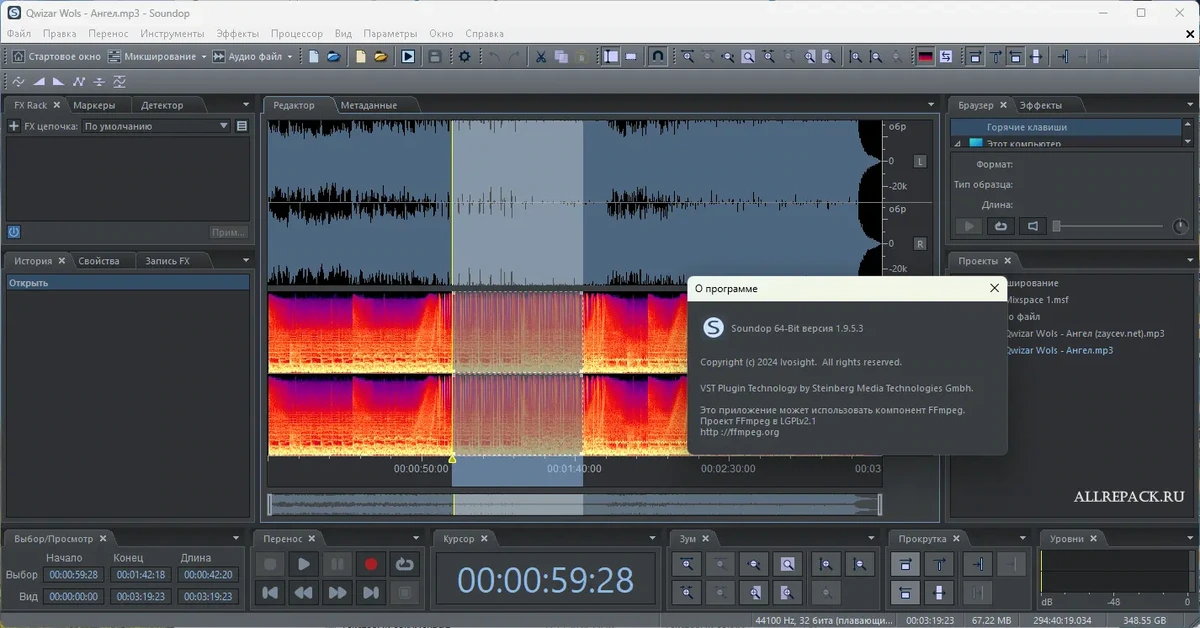Click the copy icon in toolbar
This screenshot has height=628, width=1200.
pos(561,57)
